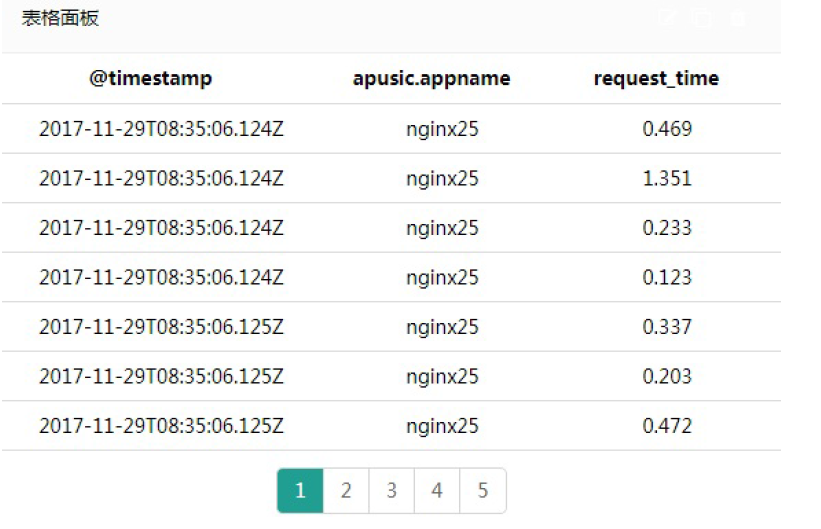Click the request_time value 0.472
Image resolution: width=821 pixels, height=529 pixels.
667,425
